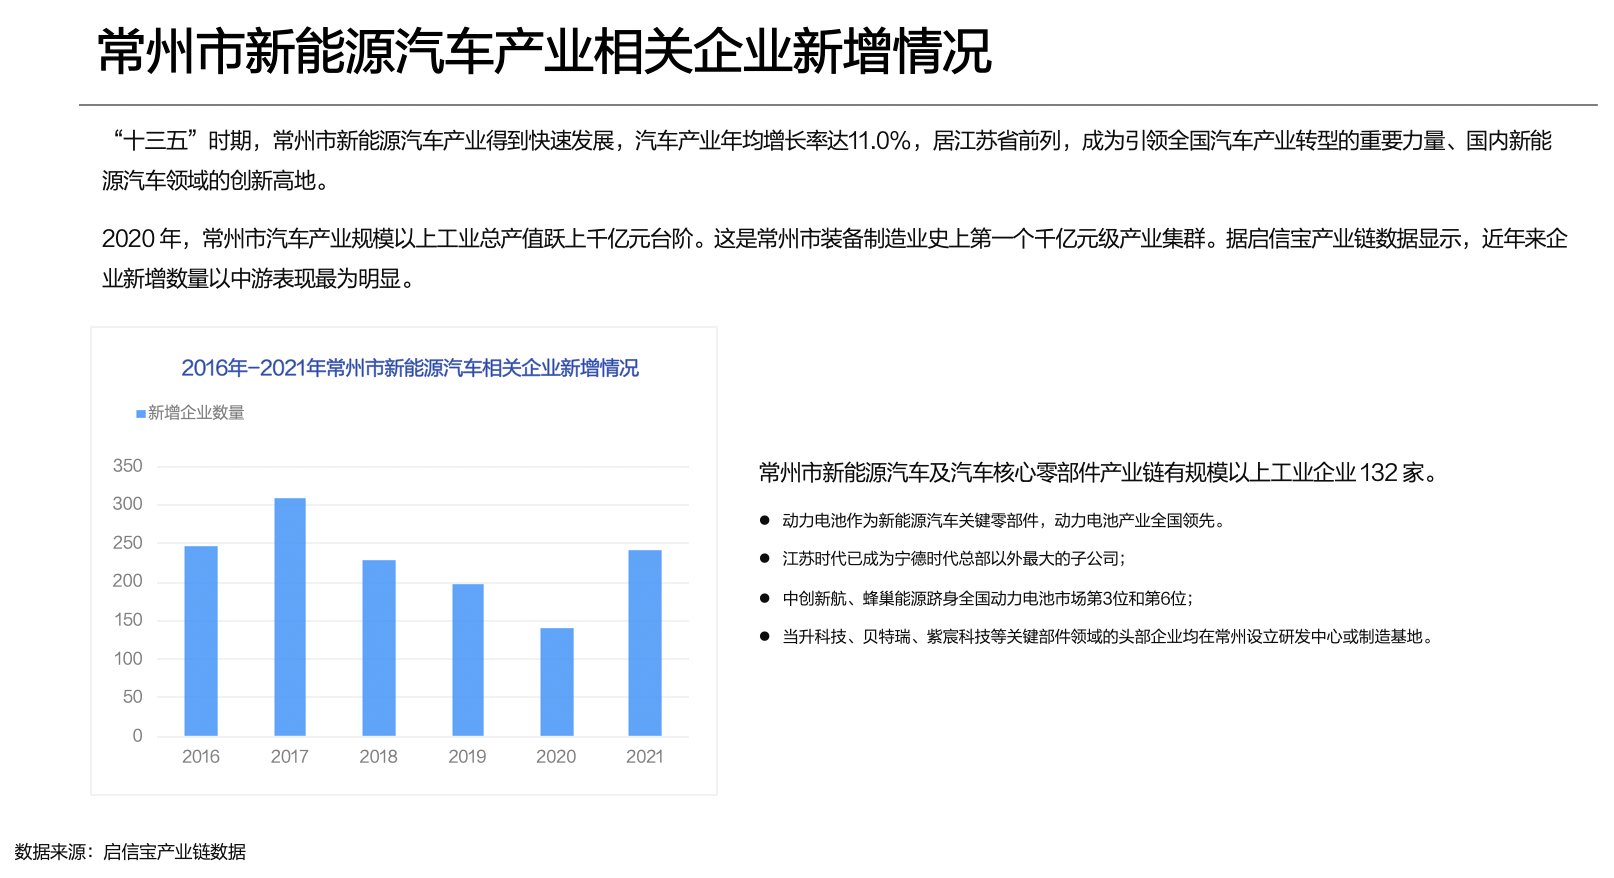1614x878 pixels.
Task: Select the 2019 bar in the chart
Action: pyautogui.click(x=468, y=660)
